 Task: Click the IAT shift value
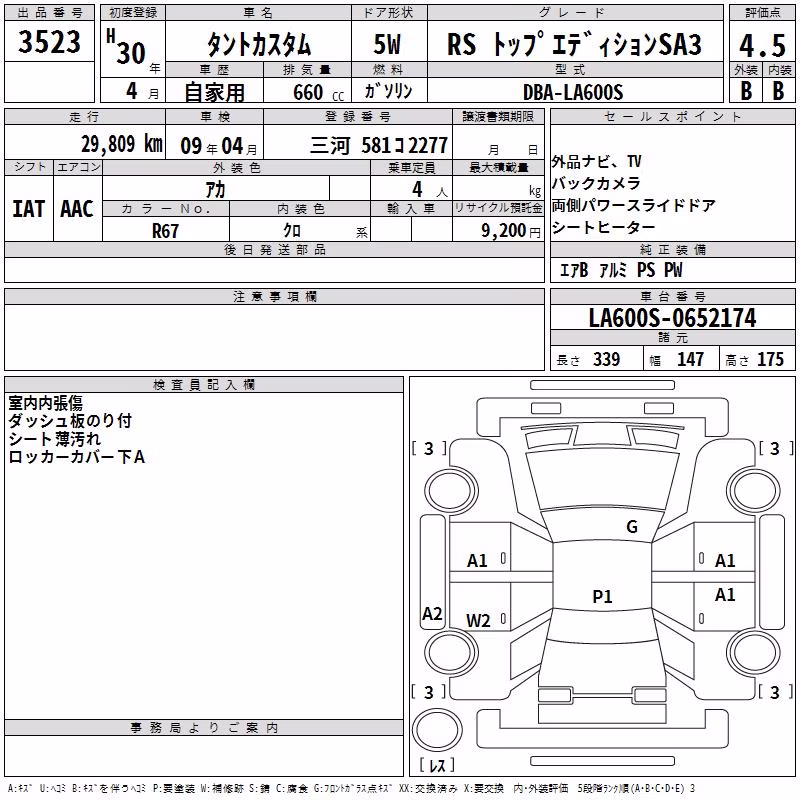[29, 209]
